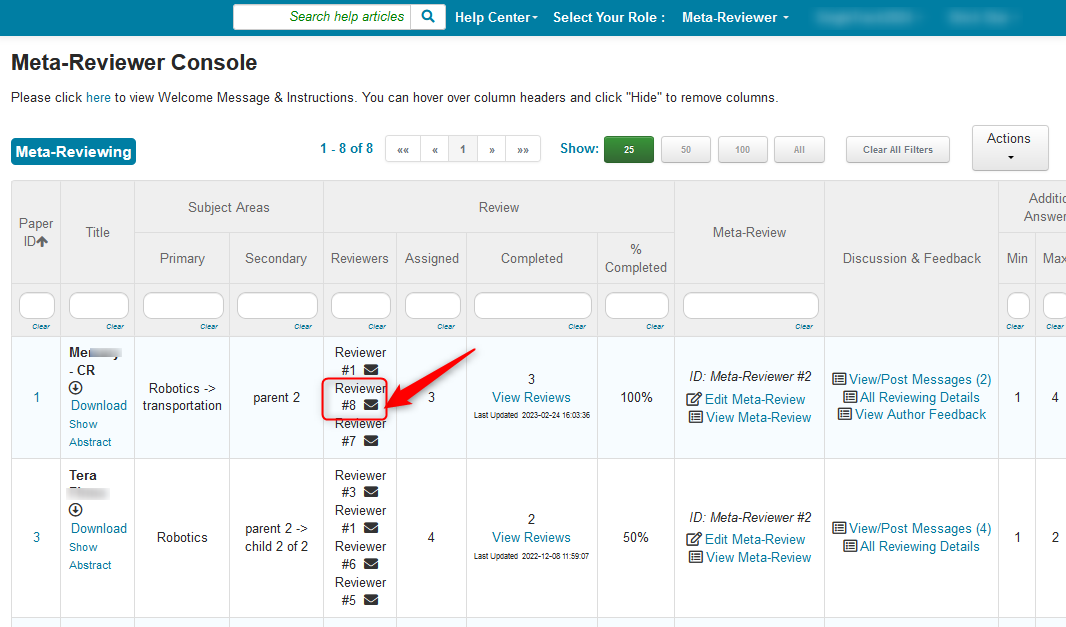The width and height of the screenshot is (1066, 627).
Task: Click the search magnifier icon button
Action: coord(428,17)
